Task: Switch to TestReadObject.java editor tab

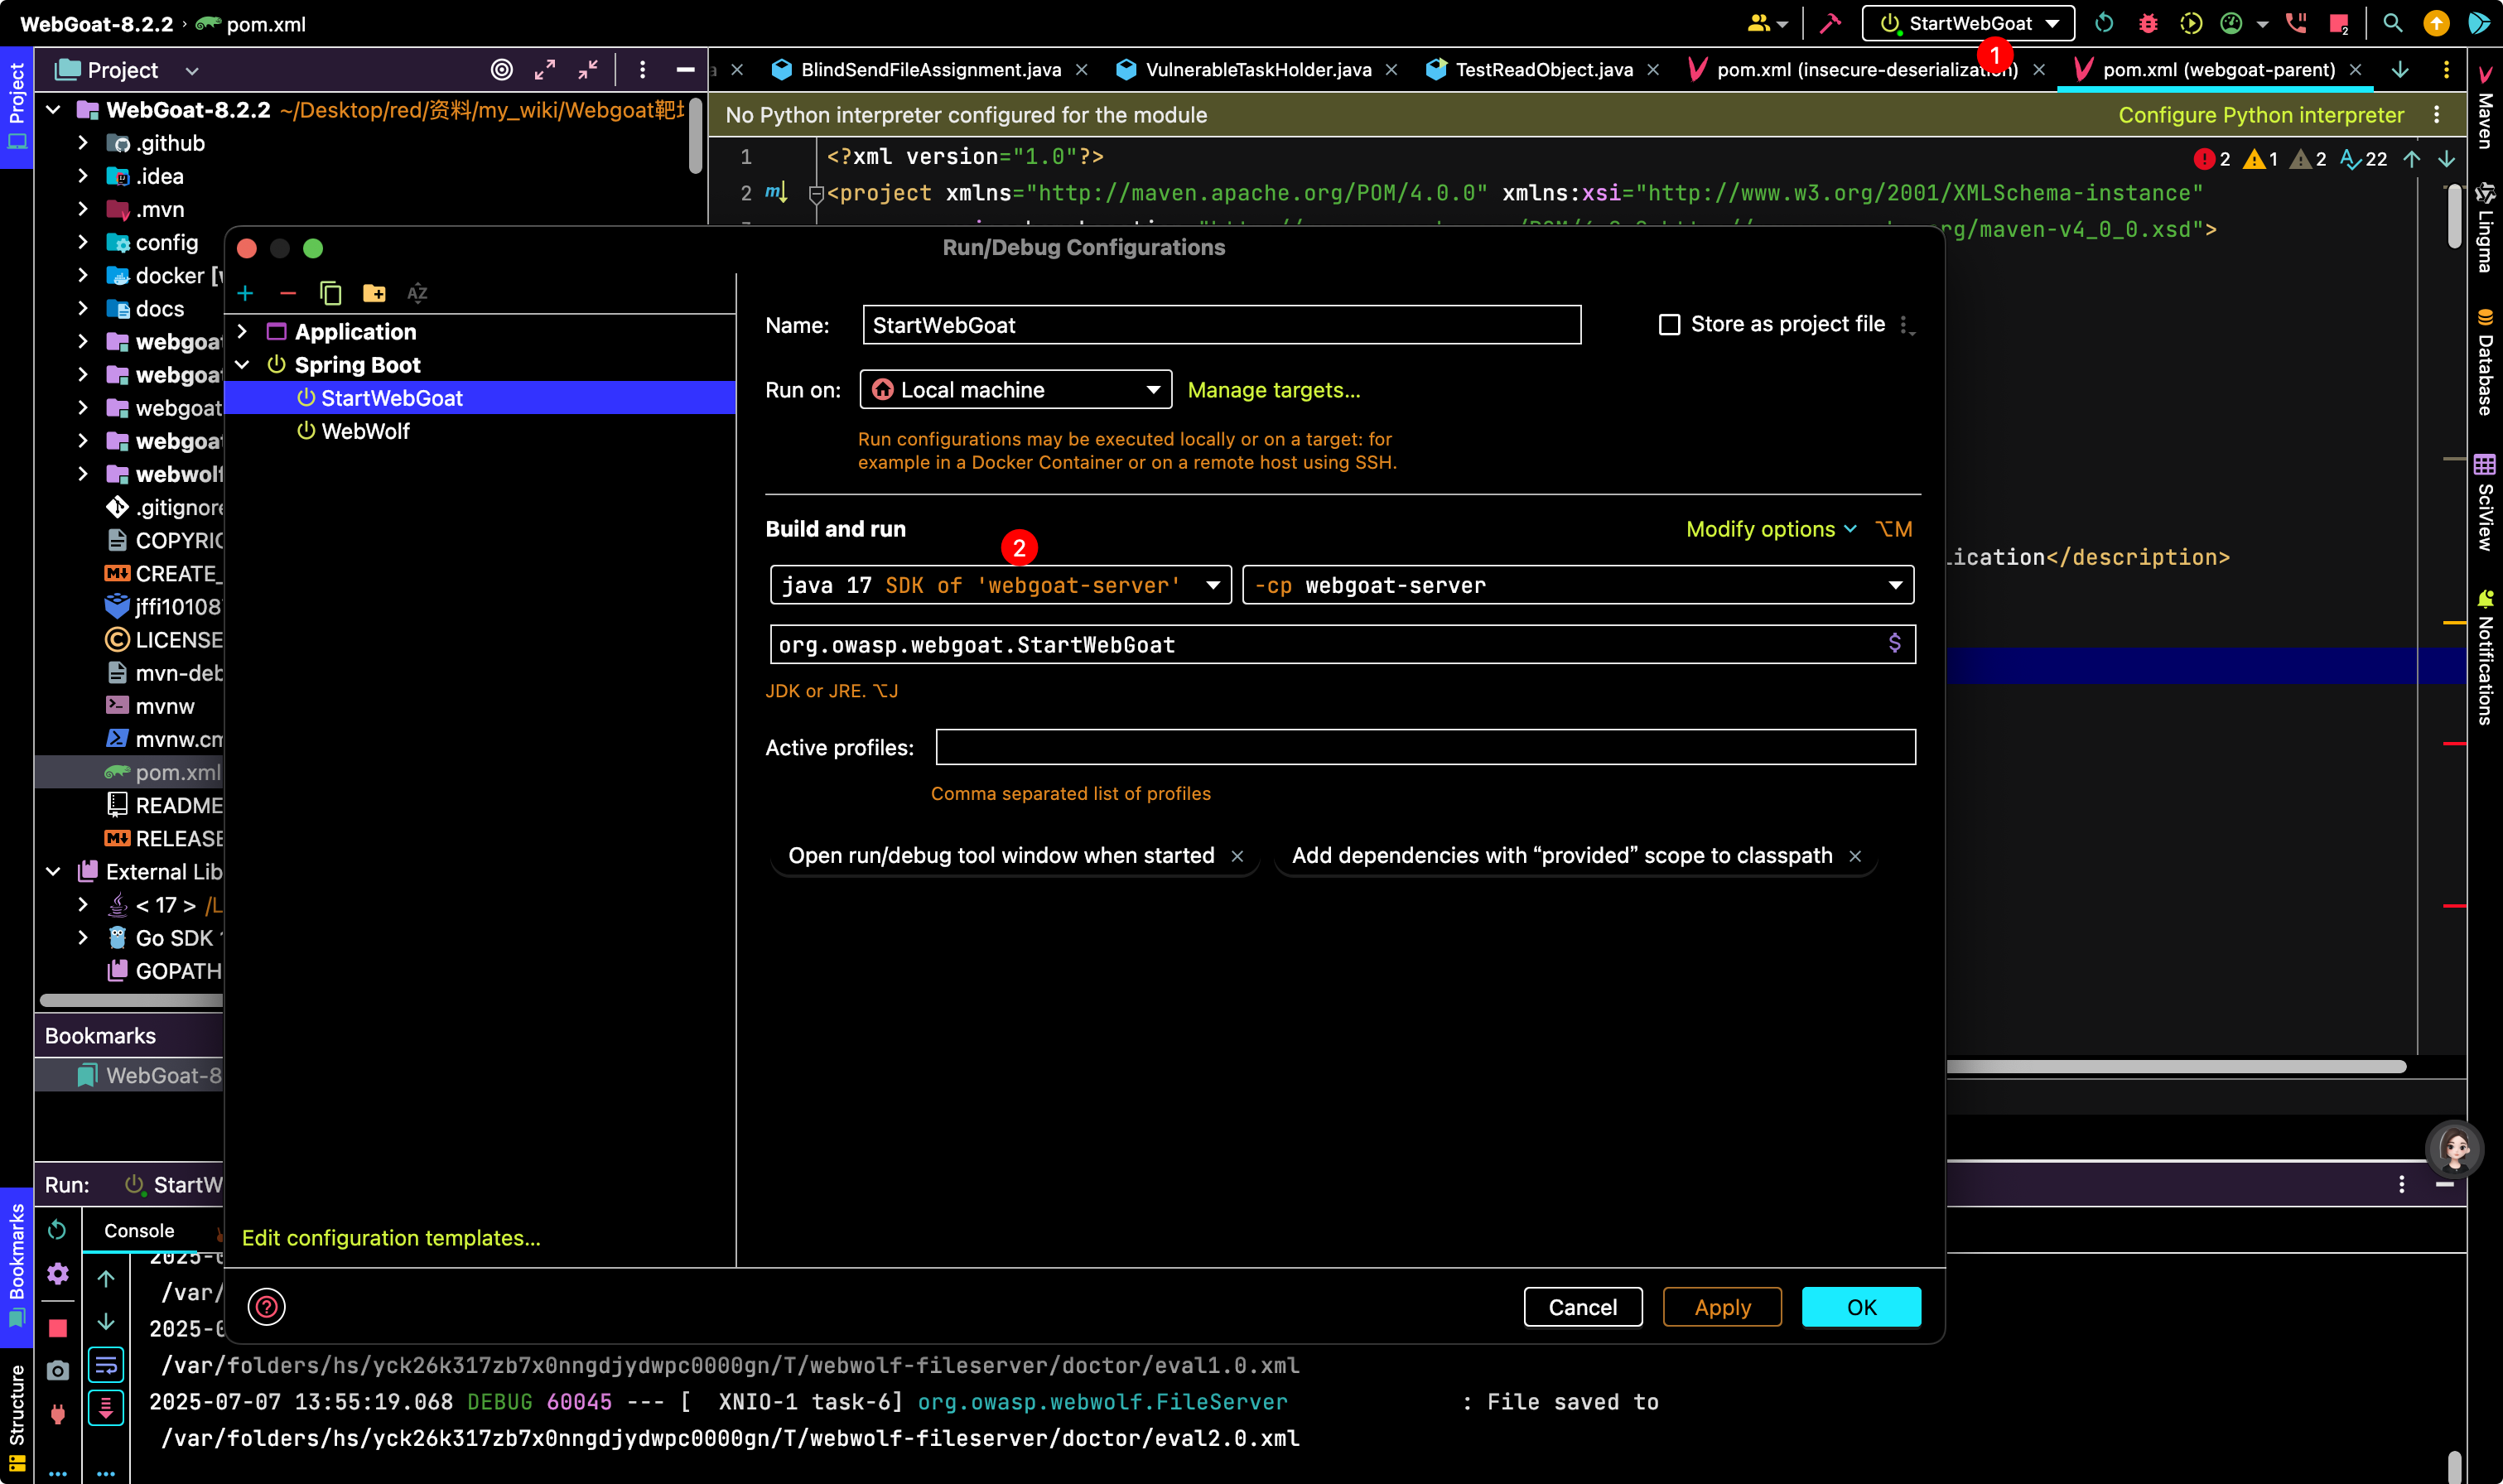Action: [1542, 69]
